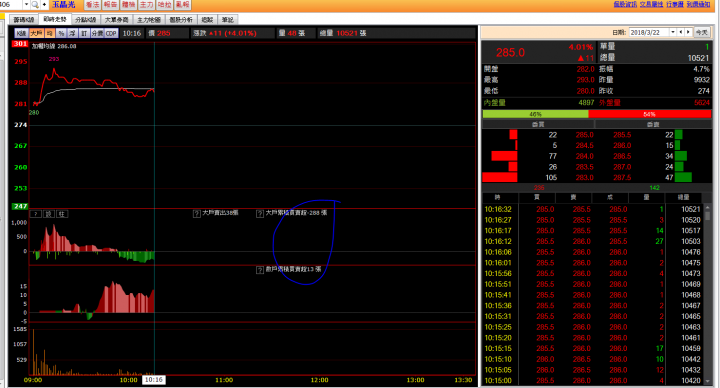The height and width of the screenshot is (388, 720).
Task: Click the 247 lower limit price label
Action: [x=20, y=207]
